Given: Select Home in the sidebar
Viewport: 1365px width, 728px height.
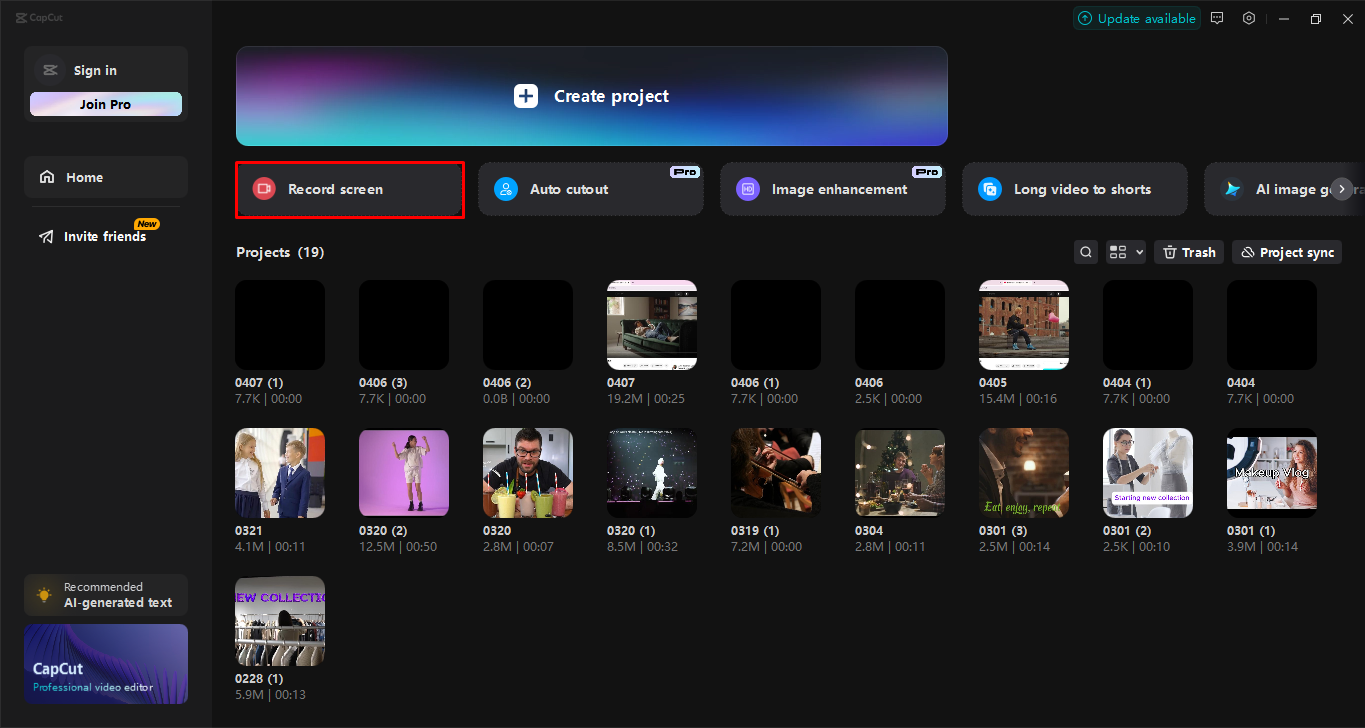Looking at the screenshot, I should click(x=105, y=176).
